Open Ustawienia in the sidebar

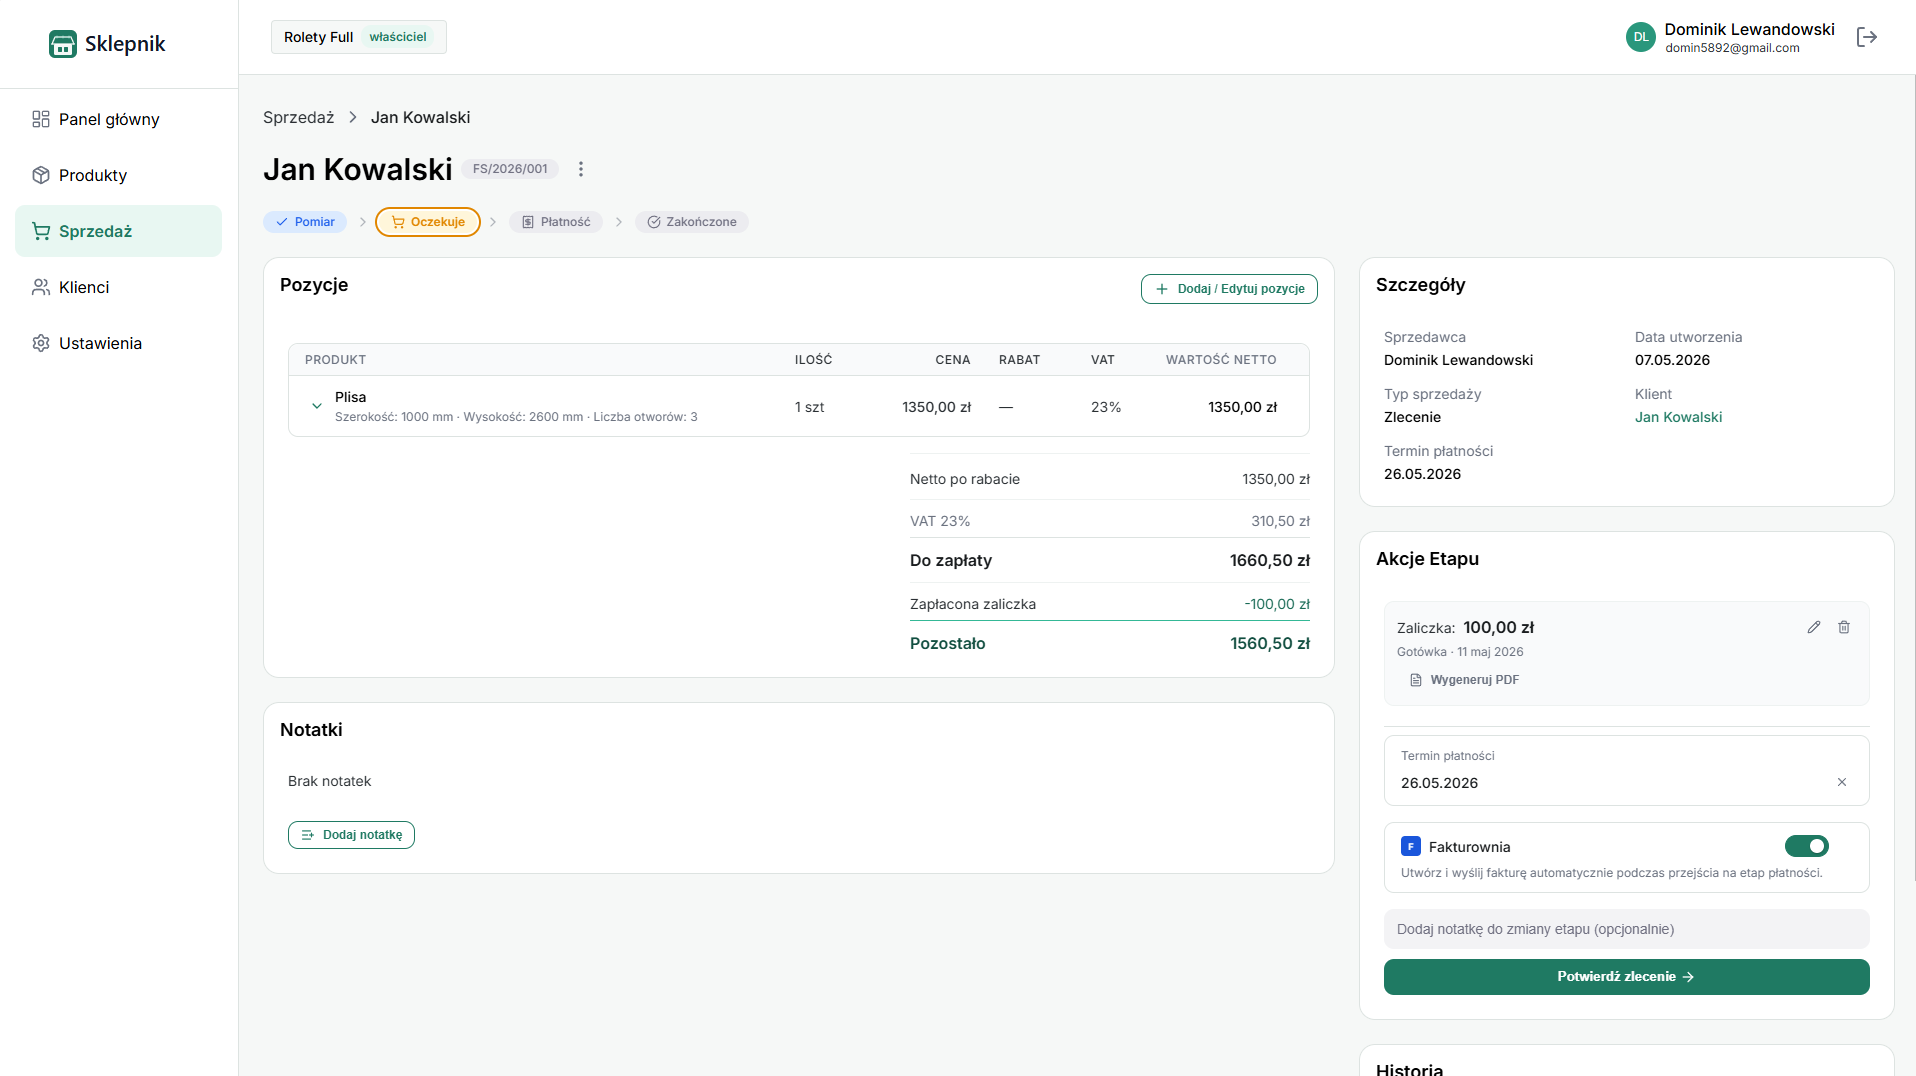click(x=118, y=343)
